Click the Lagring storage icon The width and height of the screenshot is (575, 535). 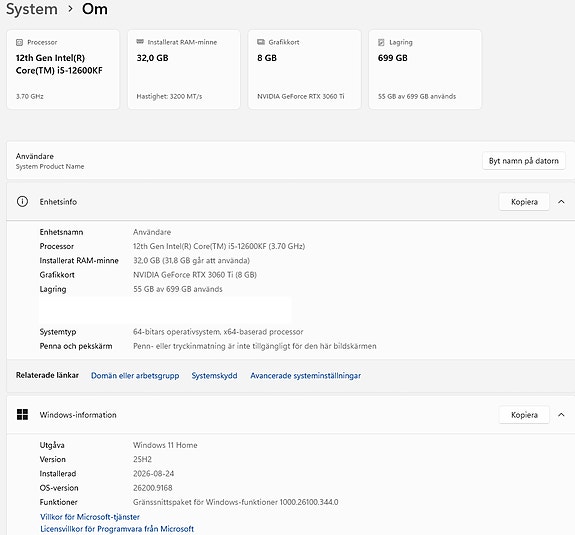pyautogui.click(x=381, y=43)
